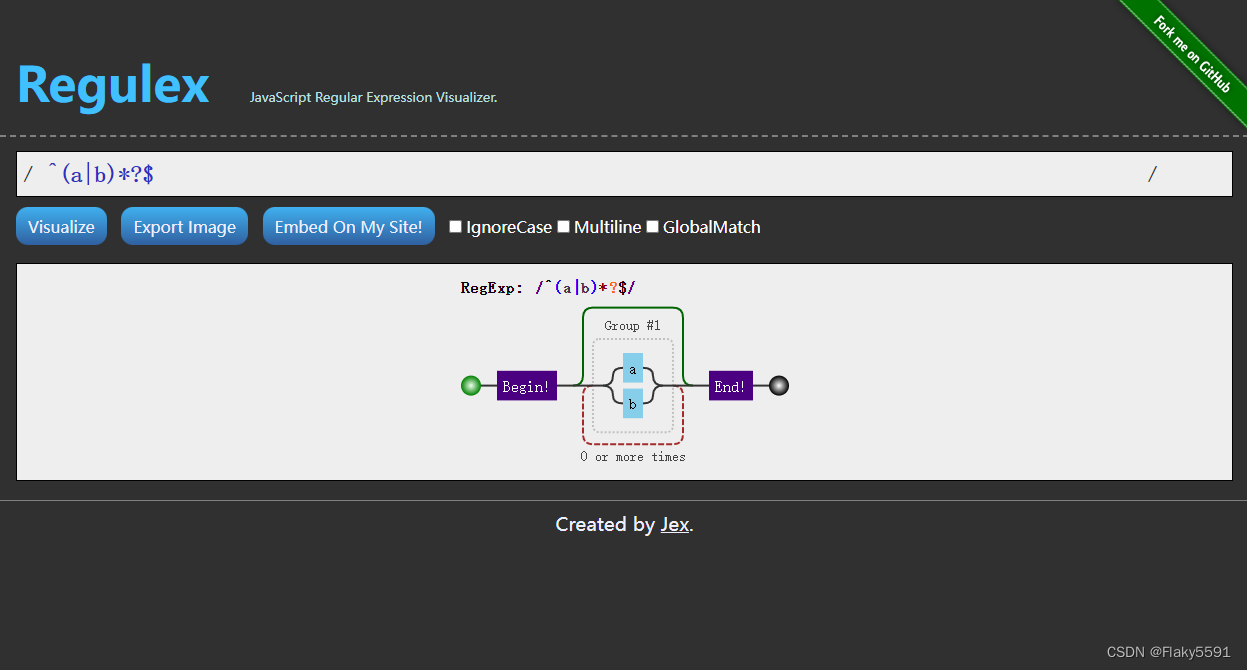Enable the IgnoreCase checkbox

456,226
